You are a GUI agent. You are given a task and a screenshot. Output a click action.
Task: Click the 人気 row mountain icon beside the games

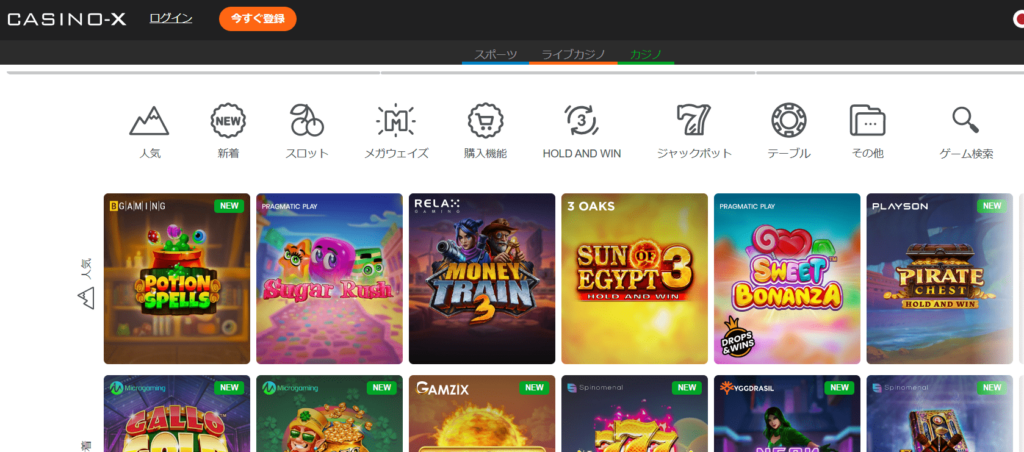86,299
